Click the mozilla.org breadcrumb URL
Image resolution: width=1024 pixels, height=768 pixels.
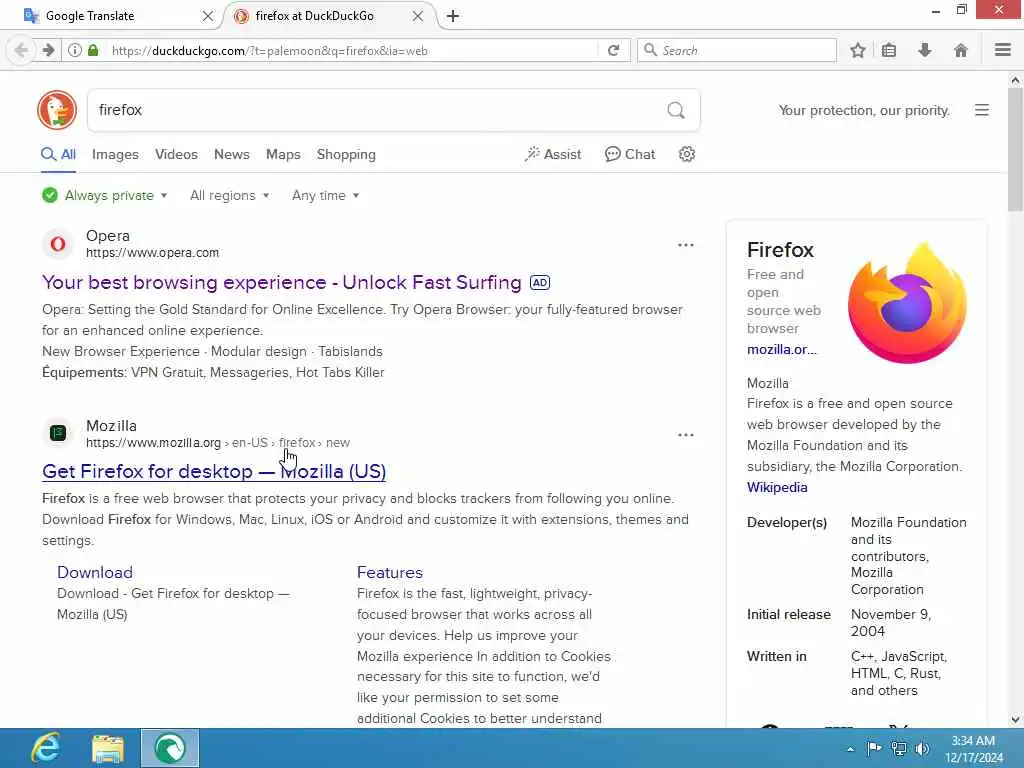coord(218,443)
